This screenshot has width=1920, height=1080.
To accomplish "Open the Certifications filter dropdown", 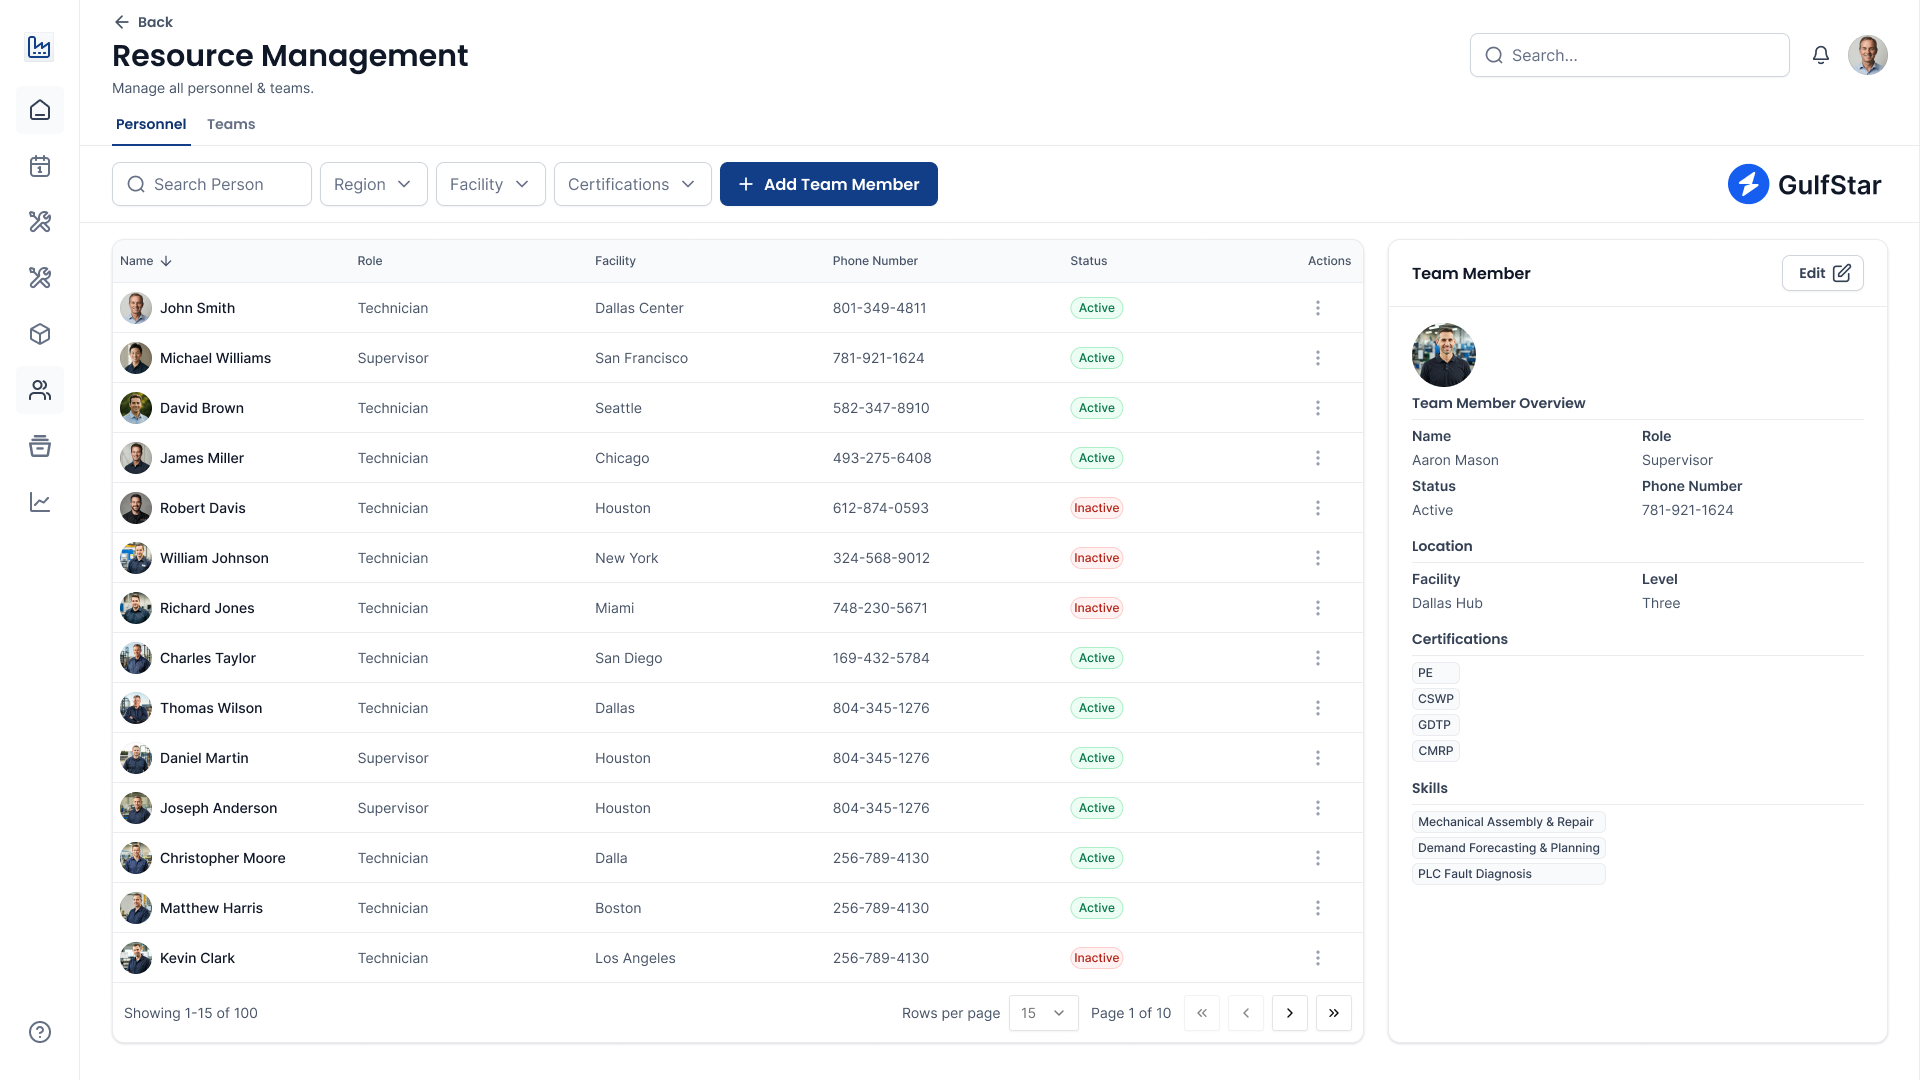I will point(632,184).
